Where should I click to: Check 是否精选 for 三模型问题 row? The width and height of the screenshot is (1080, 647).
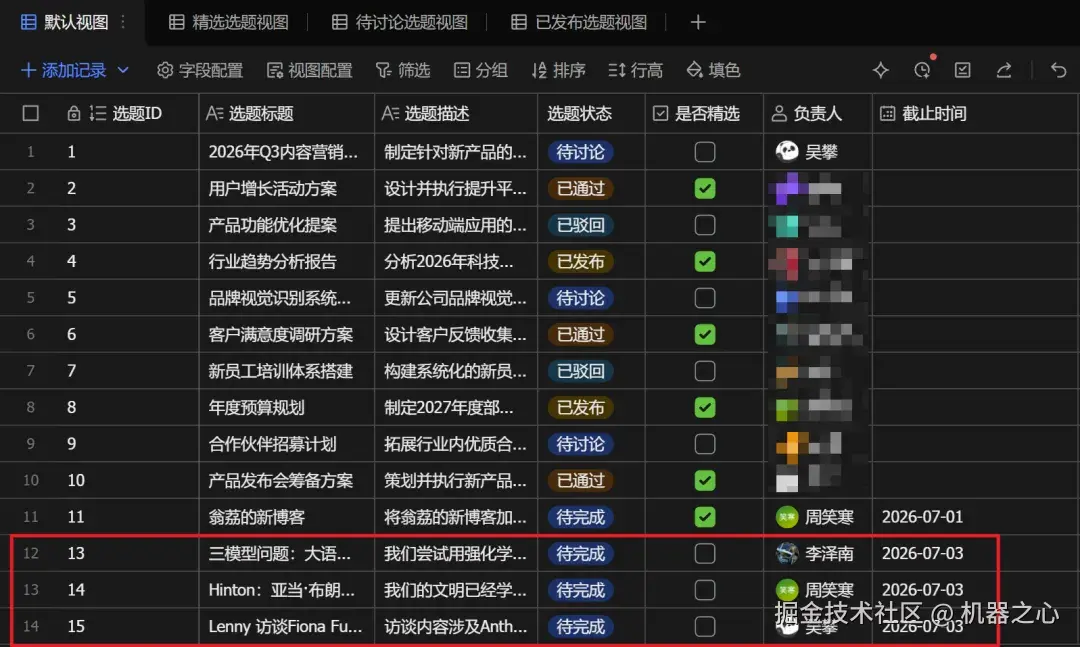click(x=705, y=553)
